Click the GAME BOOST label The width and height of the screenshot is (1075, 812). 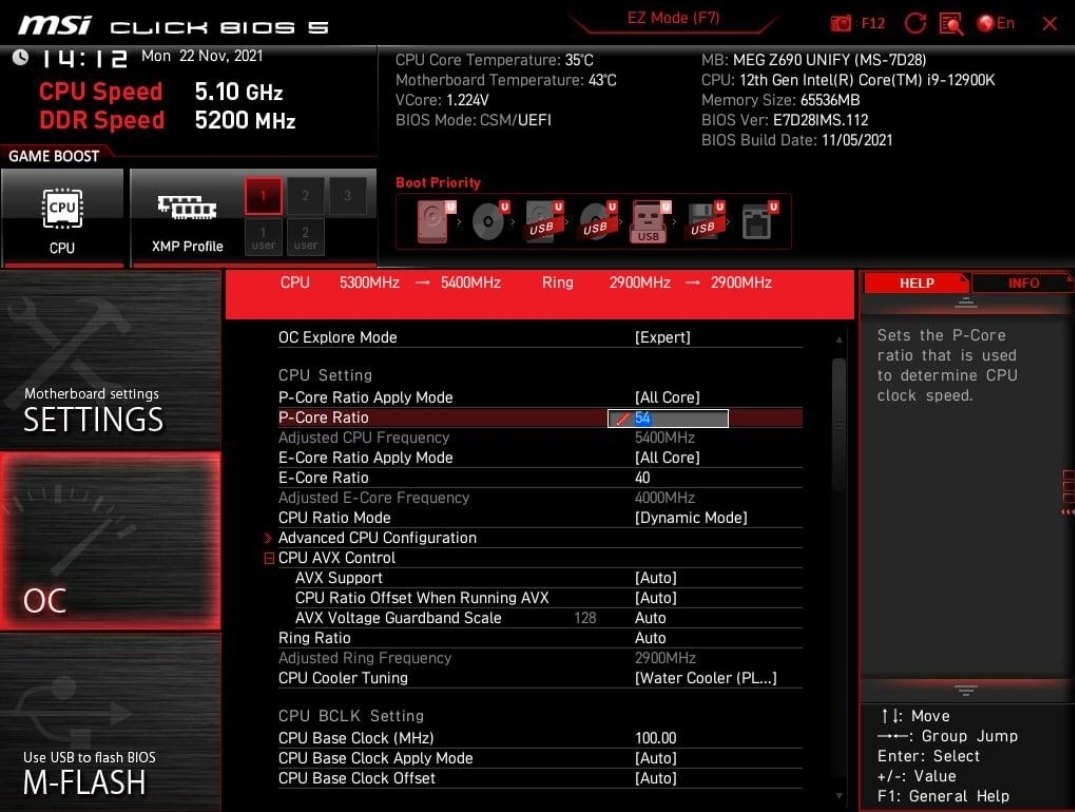coord(53,156)
